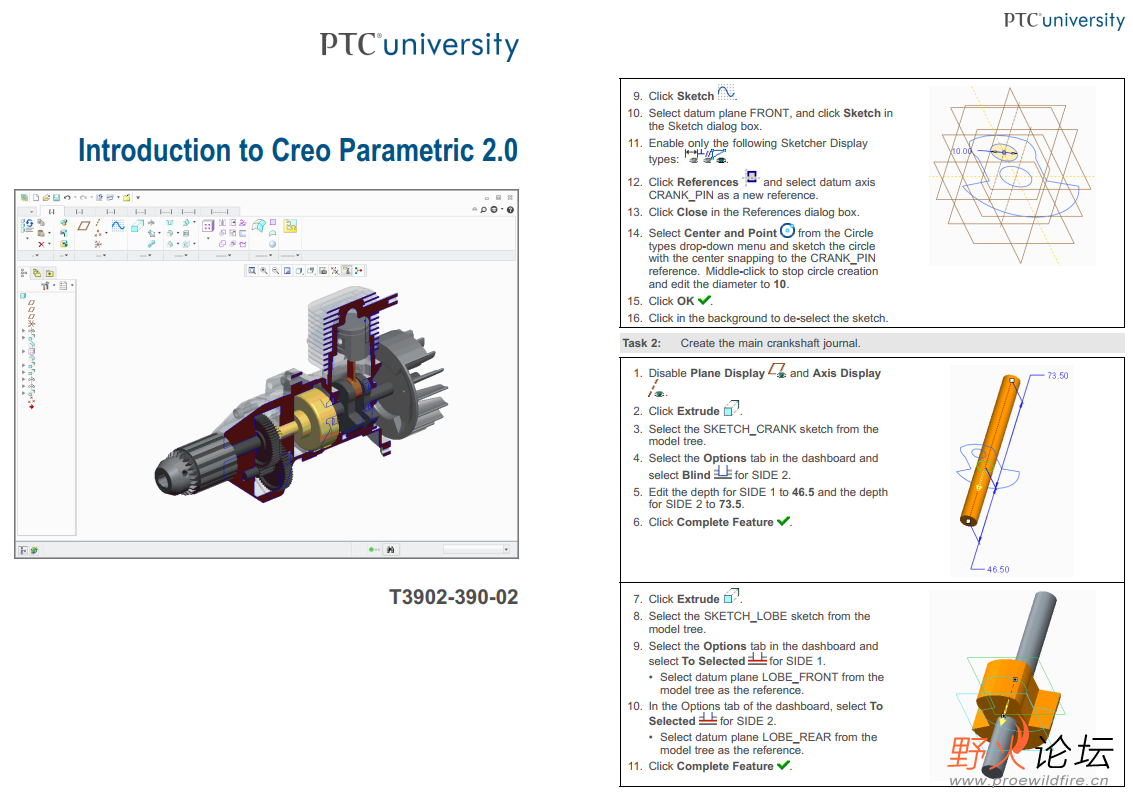Click the command search magnifier icon

point(483,210)
